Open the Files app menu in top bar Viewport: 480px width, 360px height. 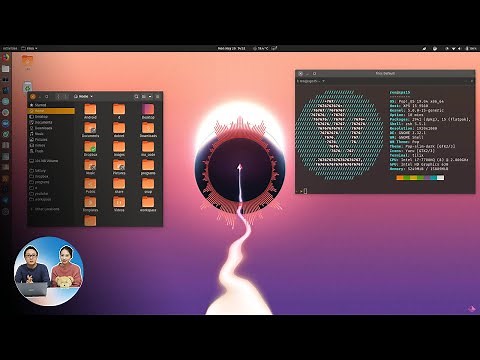pyautogui.click(x=29, y=48)
